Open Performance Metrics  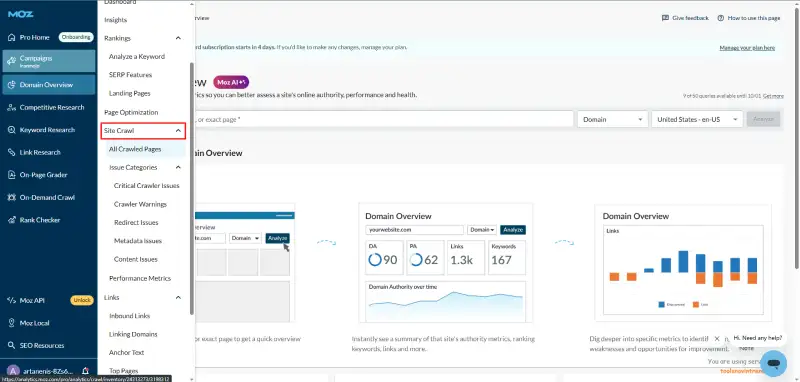[x=140, y=278]
